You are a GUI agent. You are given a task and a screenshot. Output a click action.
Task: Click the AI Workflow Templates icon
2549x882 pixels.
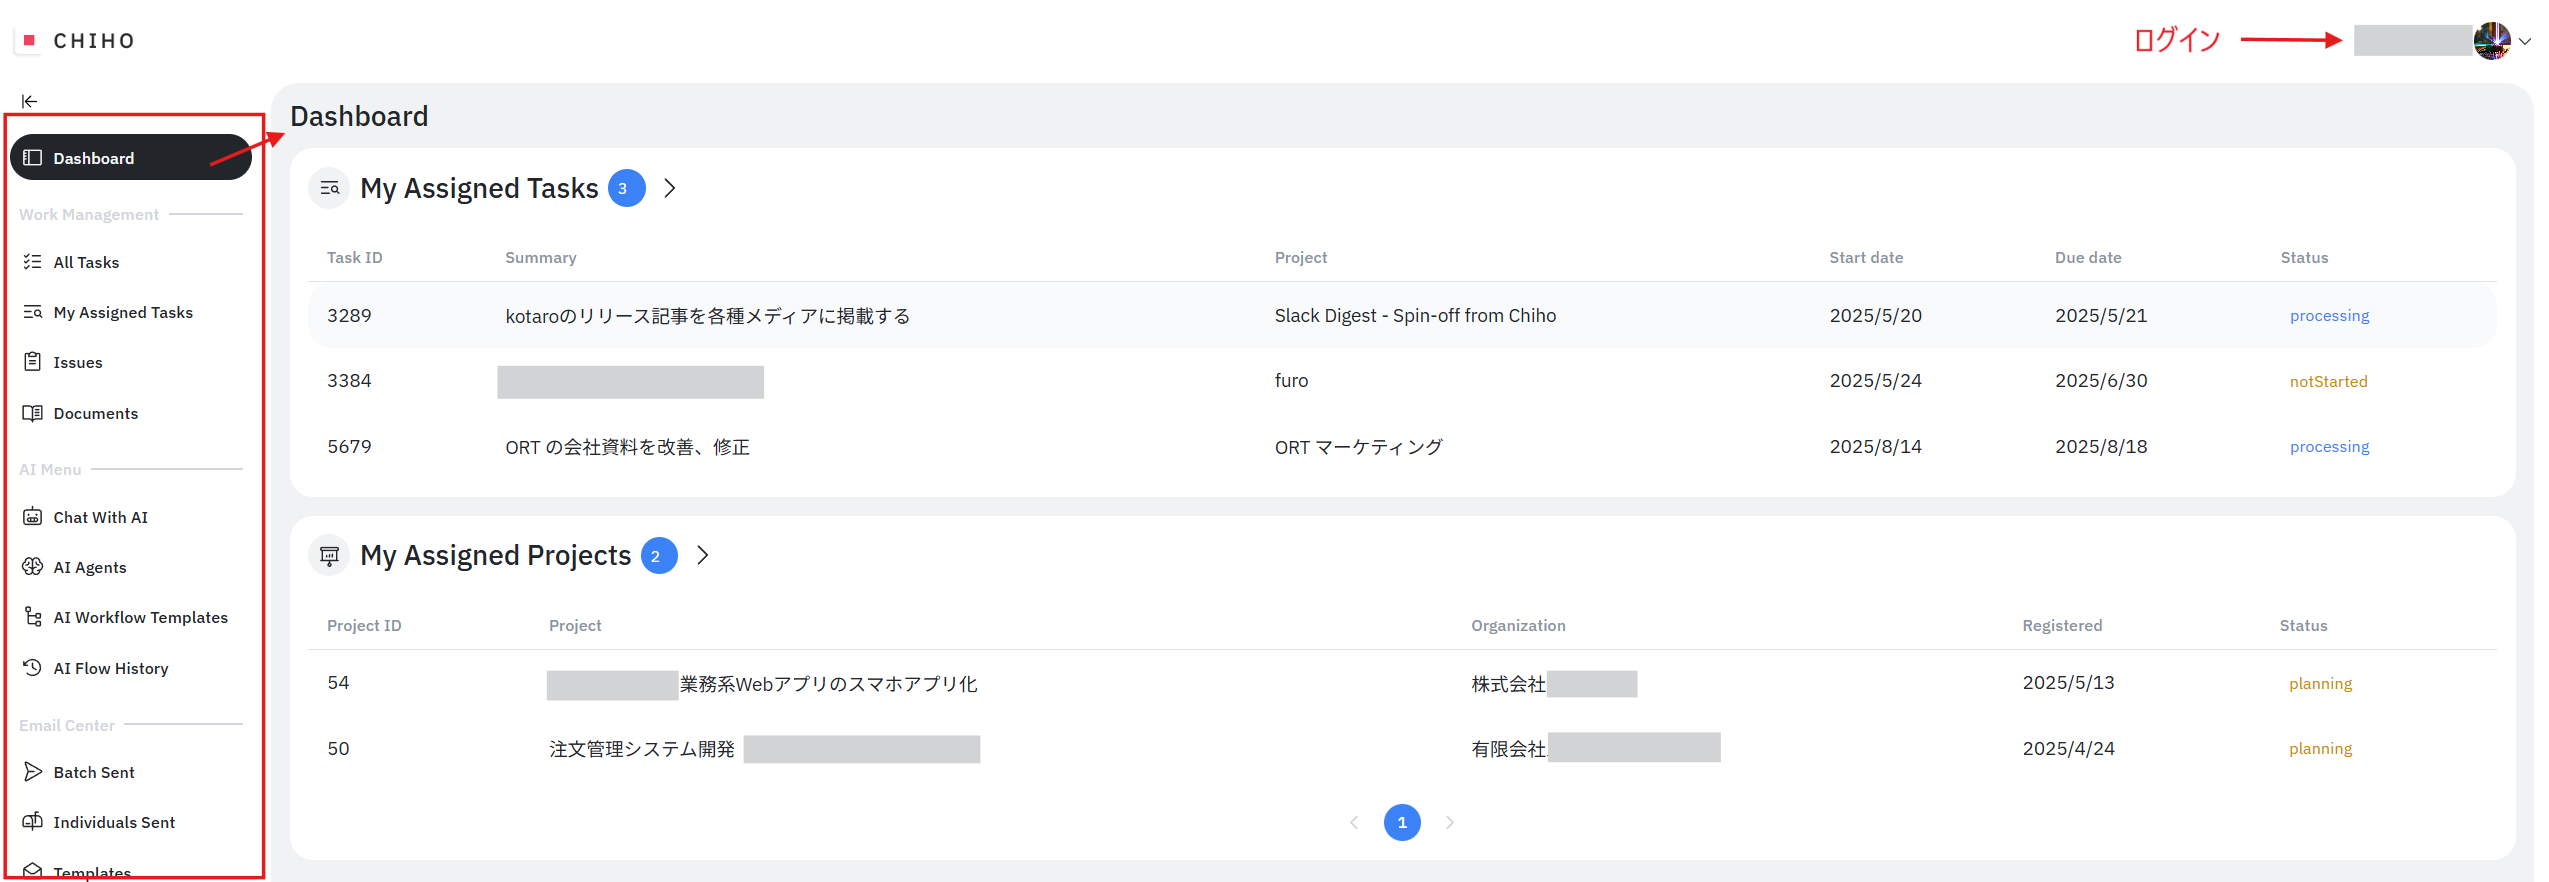(x=32, y=617)
